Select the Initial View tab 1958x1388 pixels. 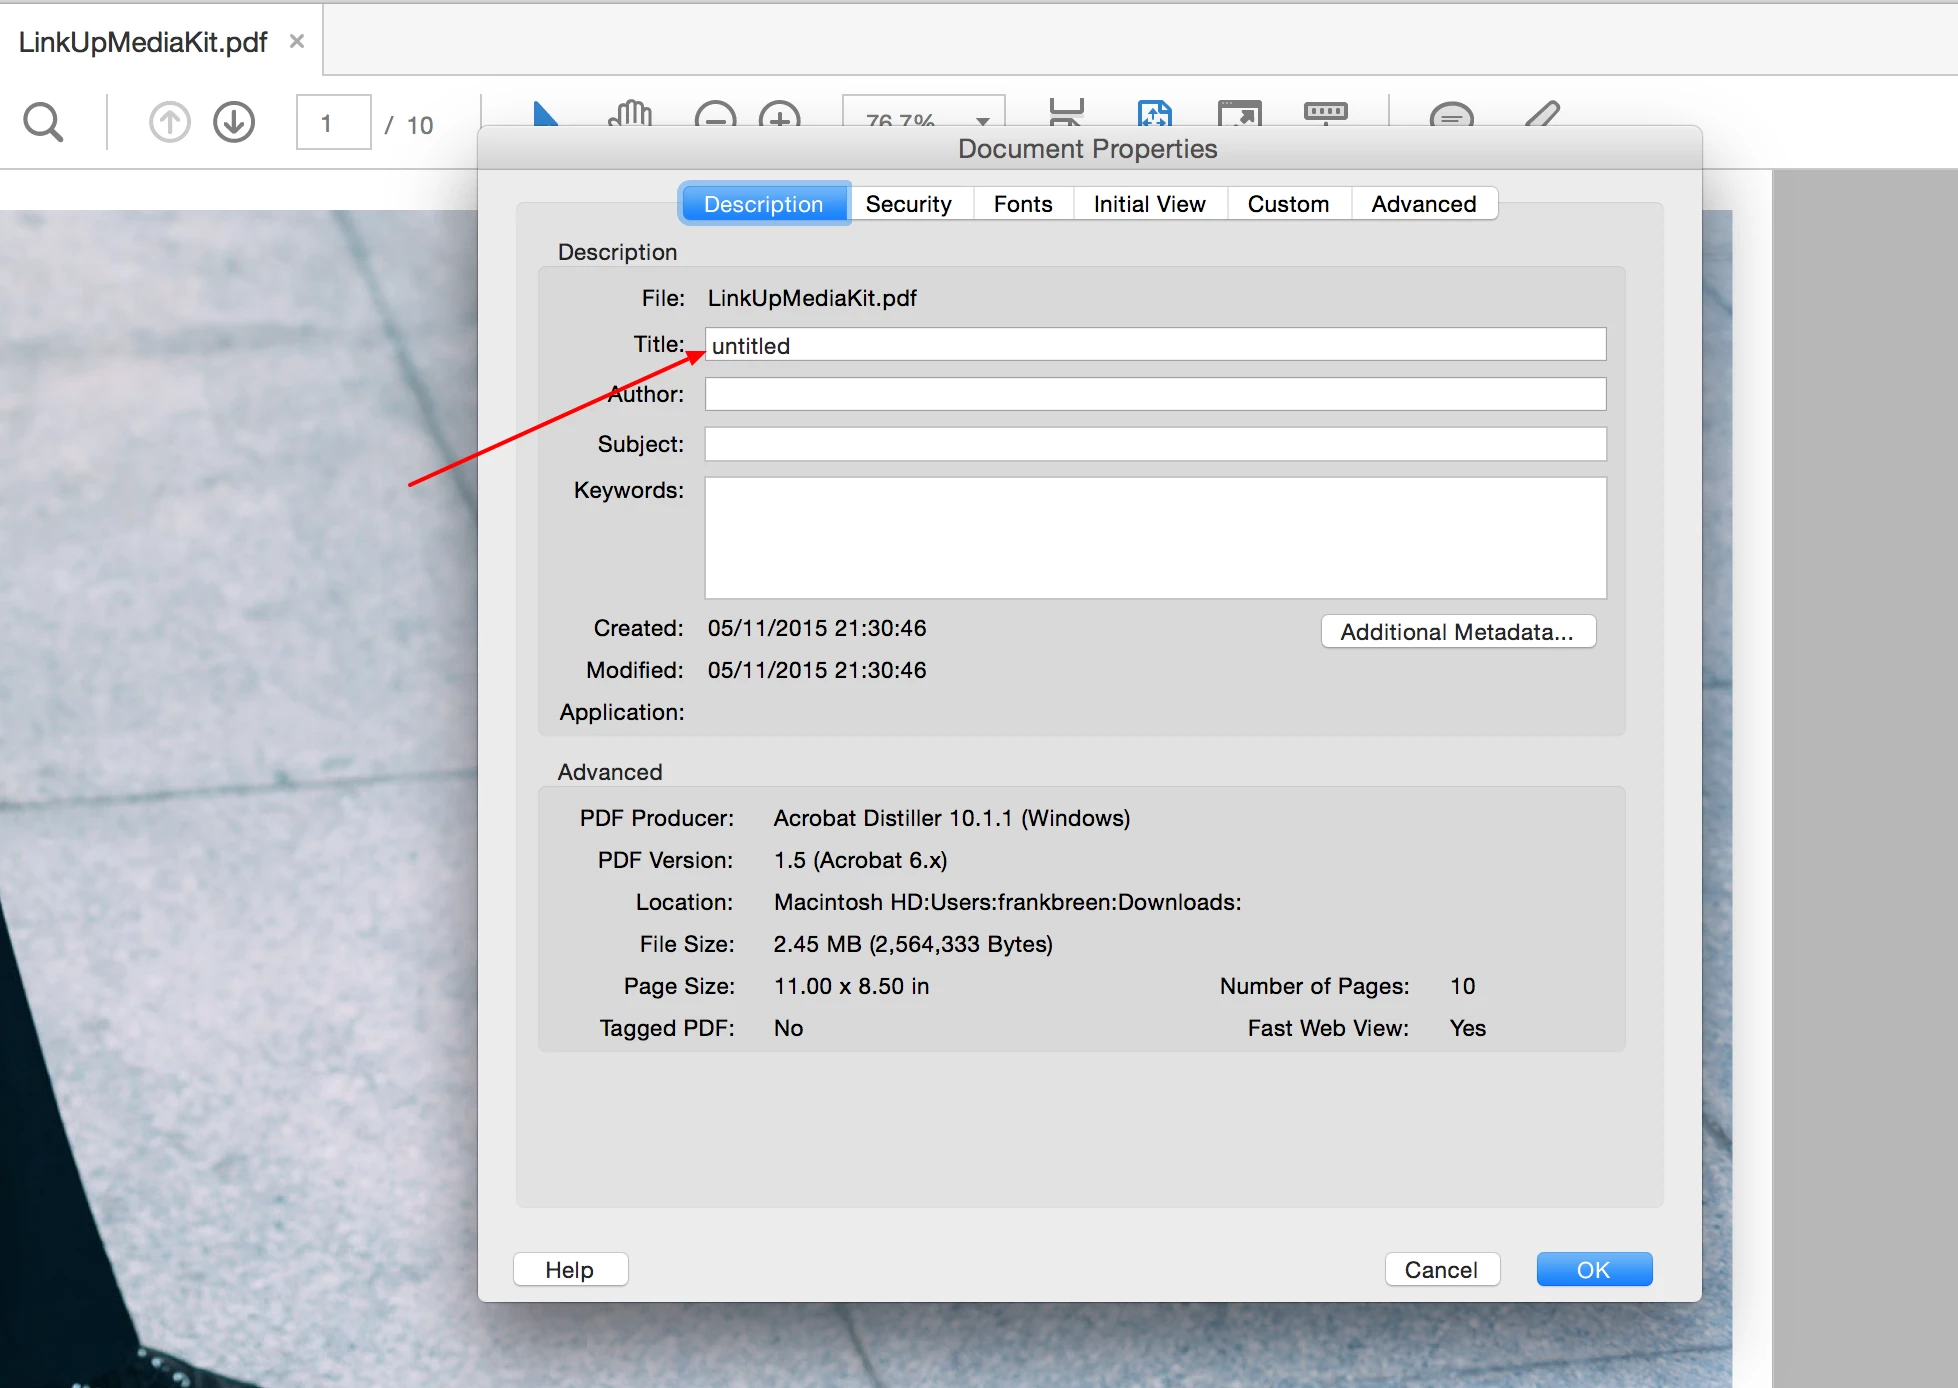coord(1149,204)
